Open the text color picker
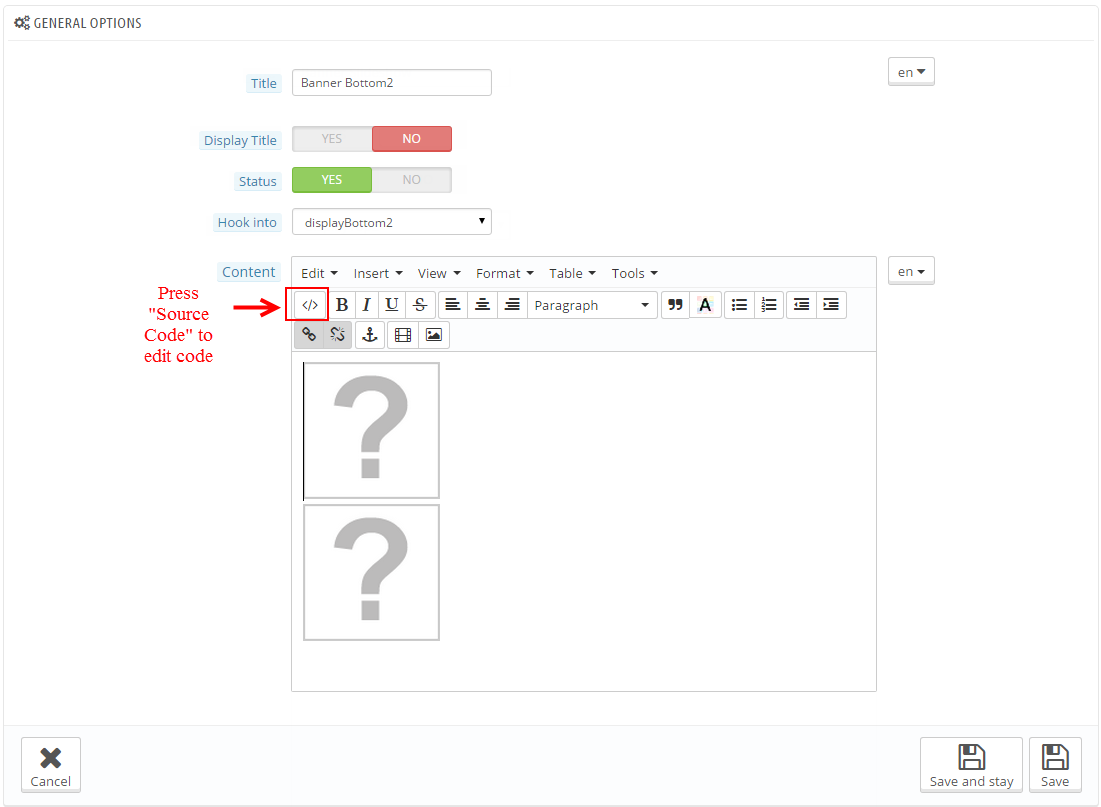Viewport: 1101px width, 807px height. coord(705,305)
